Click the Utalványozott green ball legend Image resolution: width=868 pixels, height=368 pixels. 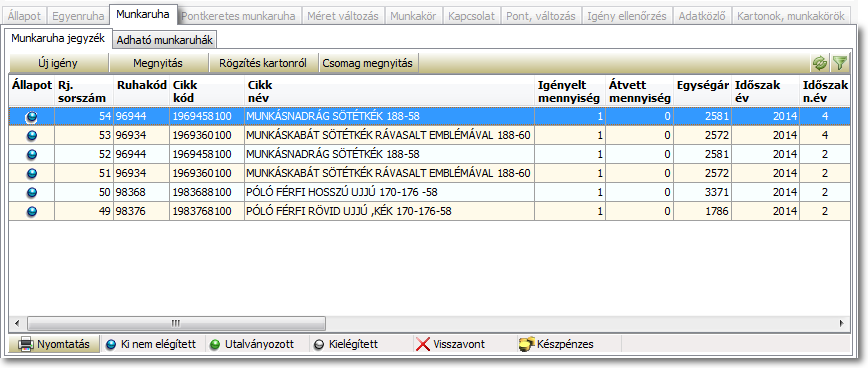(x=215, y=345)
